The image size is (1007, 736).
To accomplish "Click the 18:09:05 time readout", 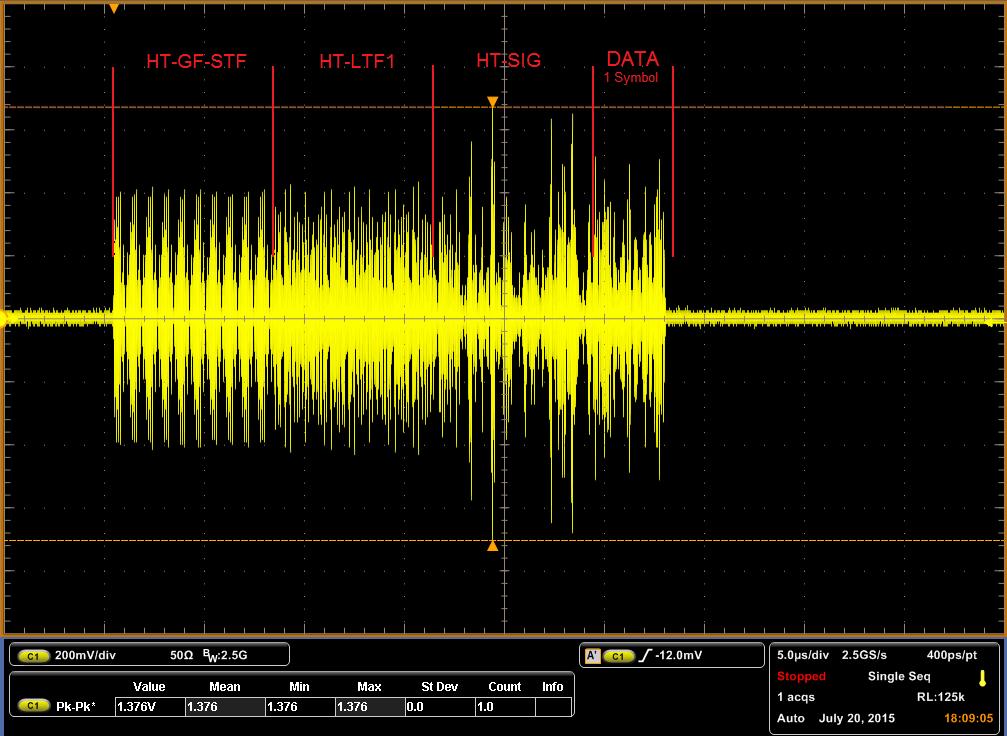I will 968,718.
